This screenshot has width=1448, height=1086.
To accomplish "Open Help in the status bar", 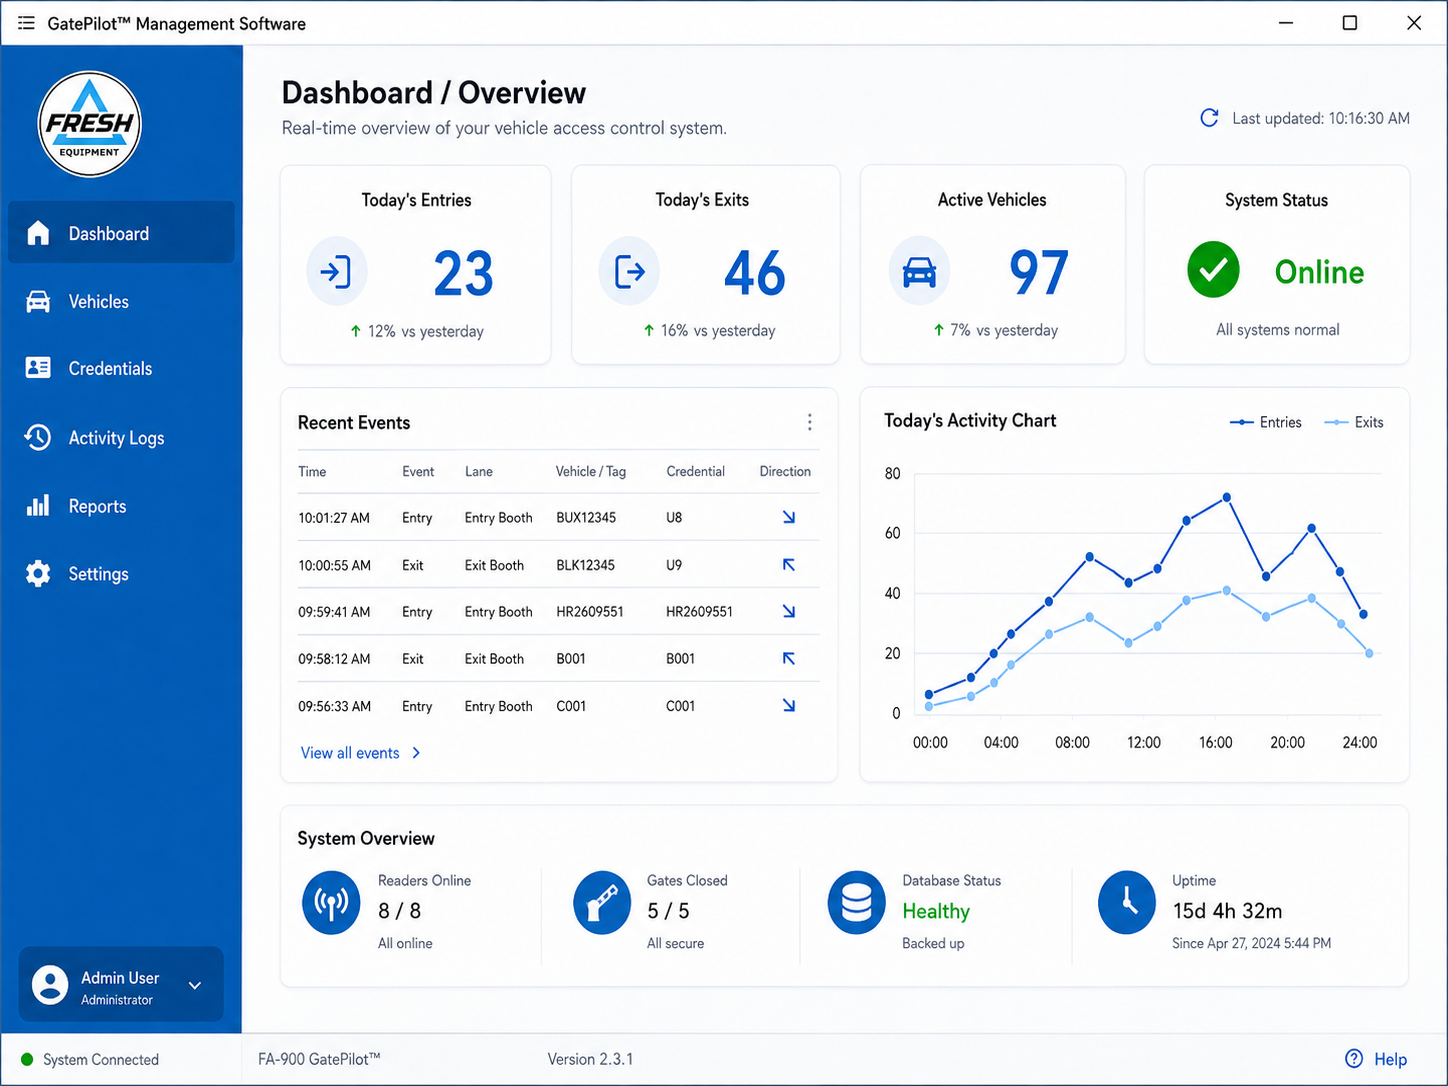I will point(1376,1059).
